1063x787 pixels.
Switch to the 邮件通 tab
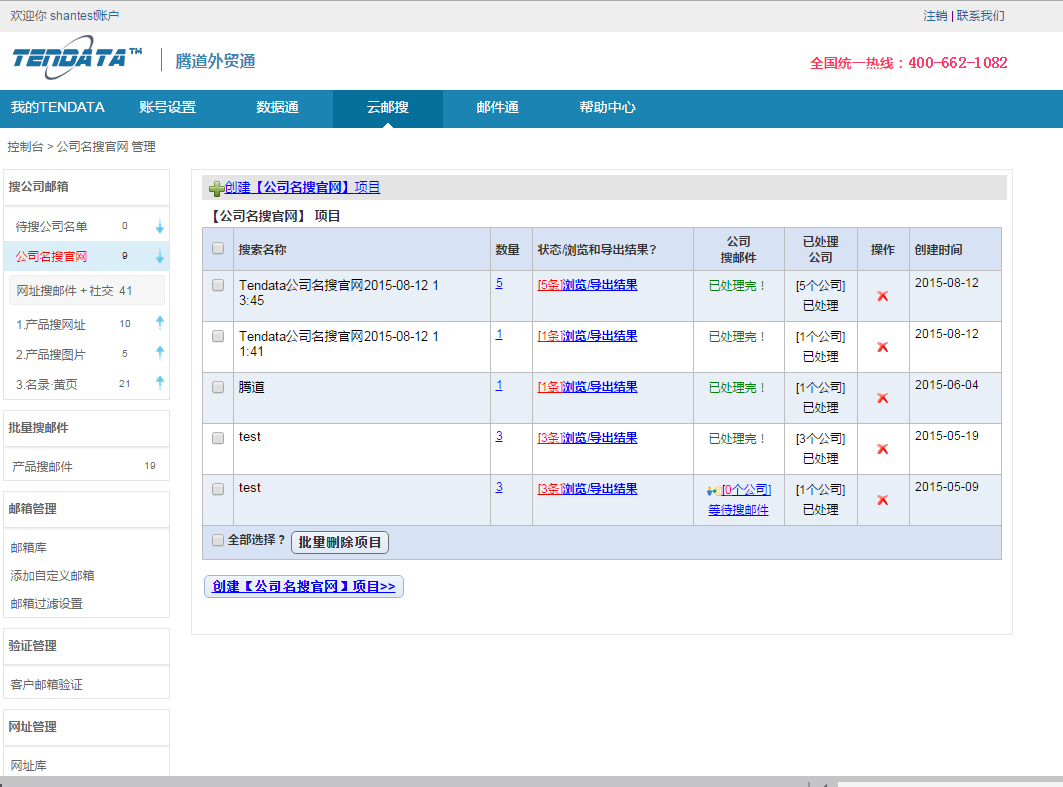click(x=497, y=108)
